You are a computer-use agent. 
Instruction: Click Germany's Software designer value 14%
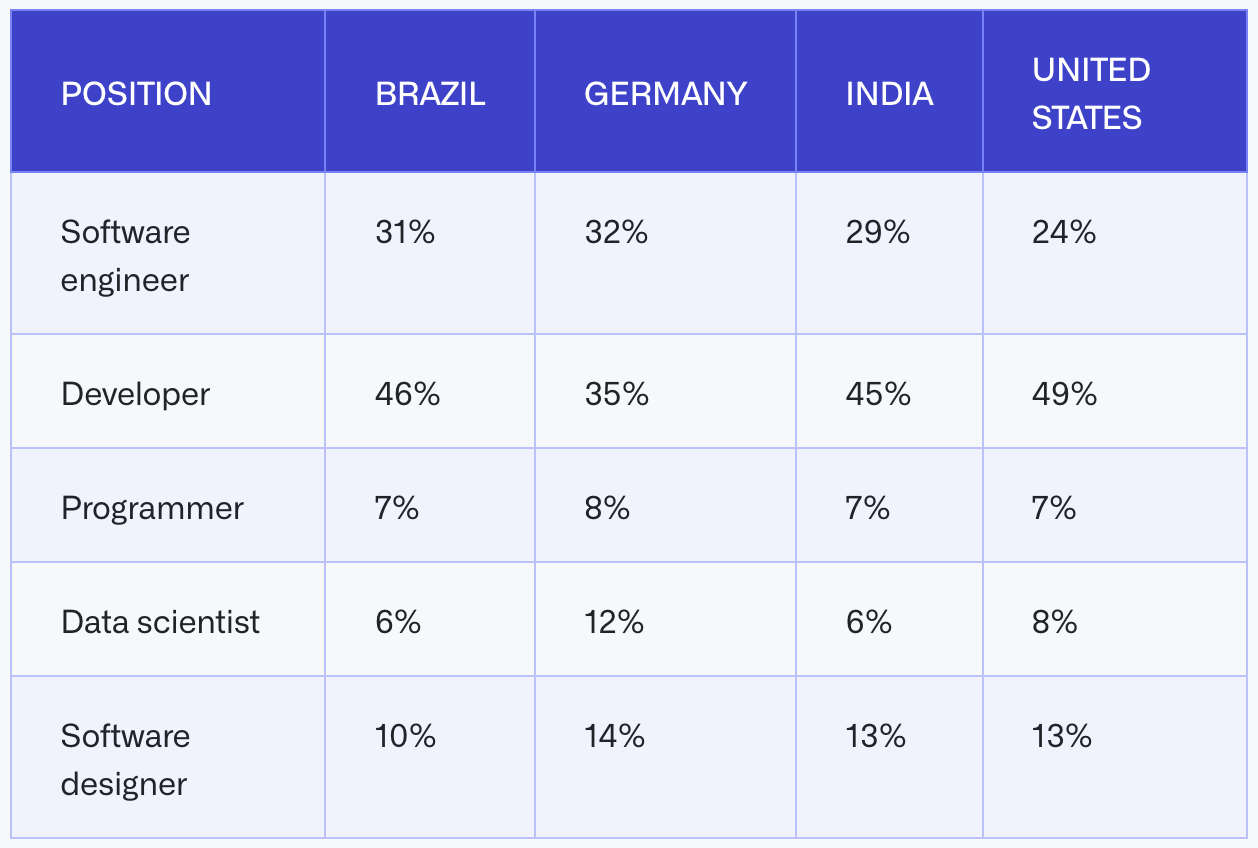(615, 737)
